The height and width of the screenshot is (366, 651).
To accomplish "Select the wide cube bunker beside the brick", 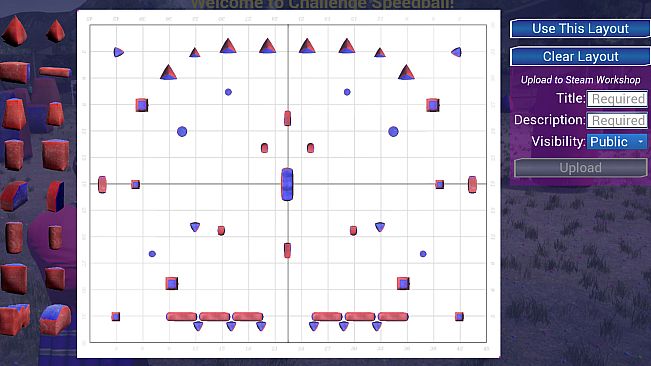I will (55, 155).
